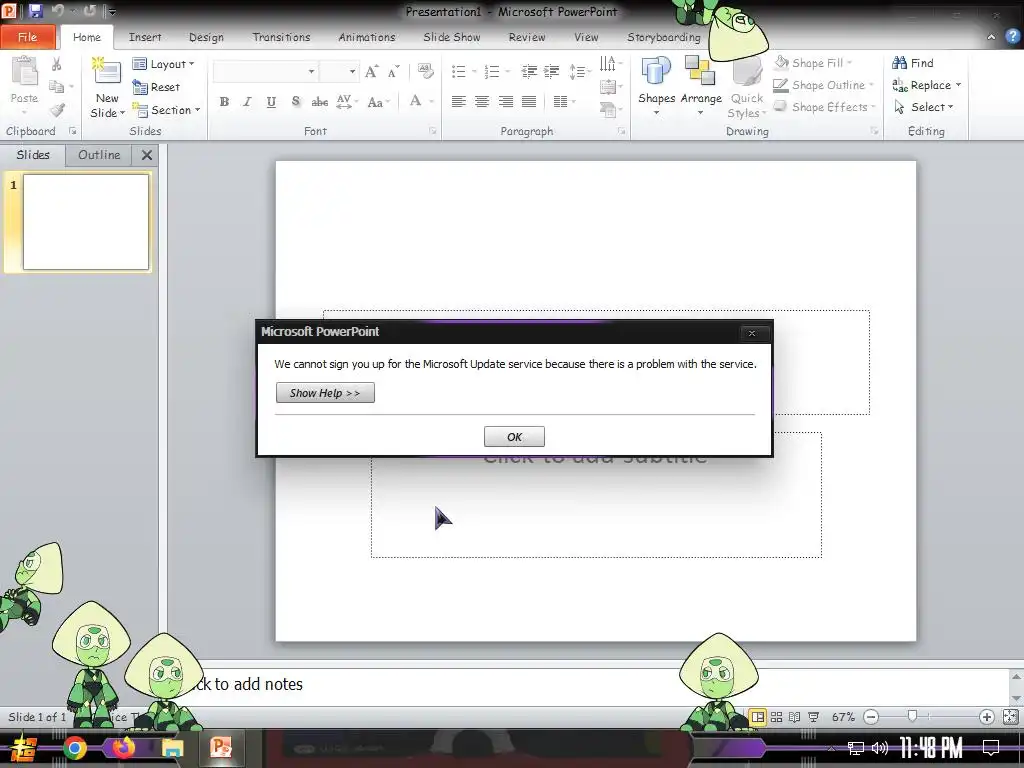Image resolution: width=1024 pixels, height=768 pixels.
Task: Increase list indent level
Action: (552, 71)
